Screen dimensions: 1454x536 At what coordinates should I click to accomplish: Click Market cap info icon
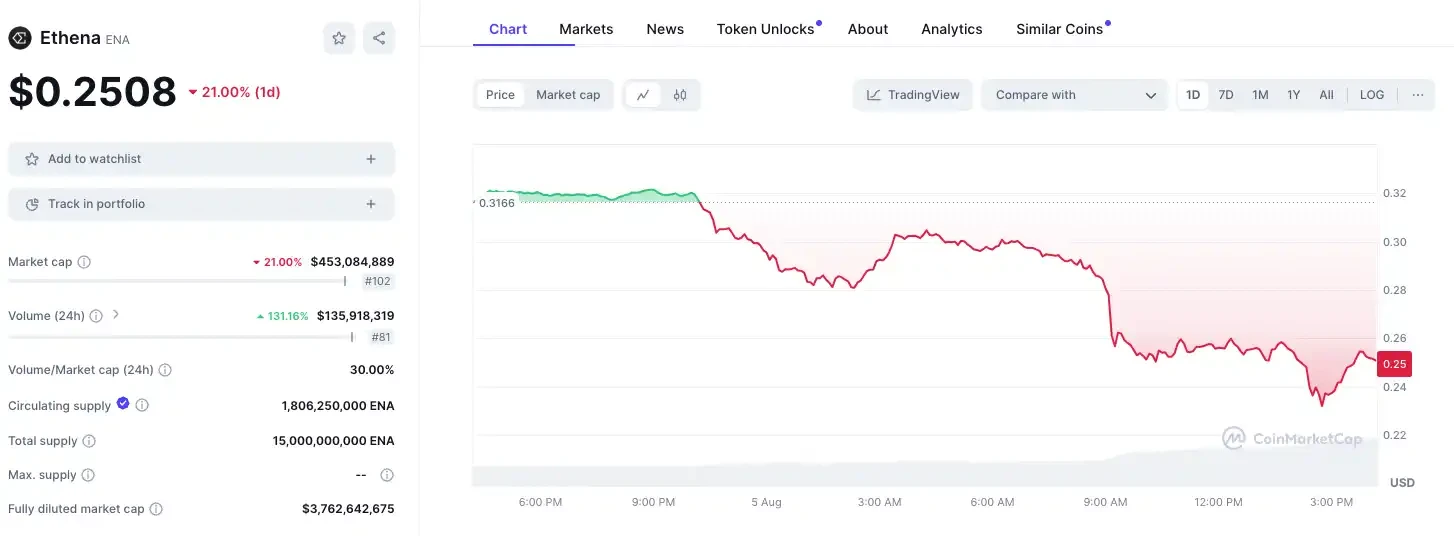84,262
